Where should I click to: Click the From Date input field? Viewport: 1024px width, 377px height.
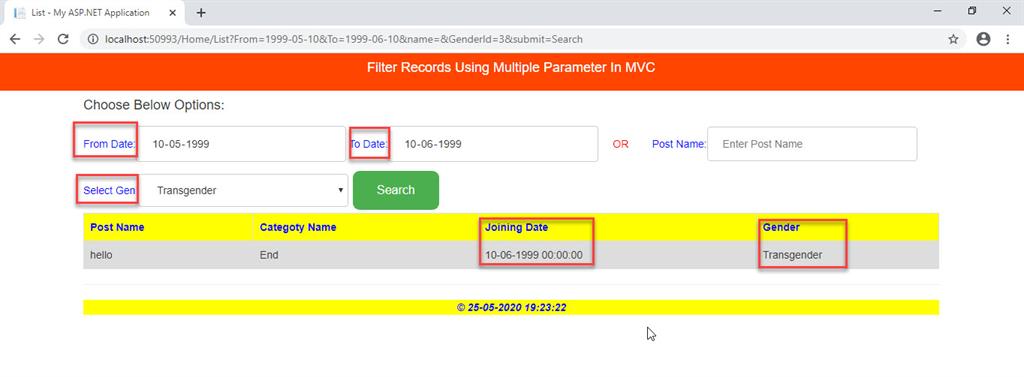point(240,144)
